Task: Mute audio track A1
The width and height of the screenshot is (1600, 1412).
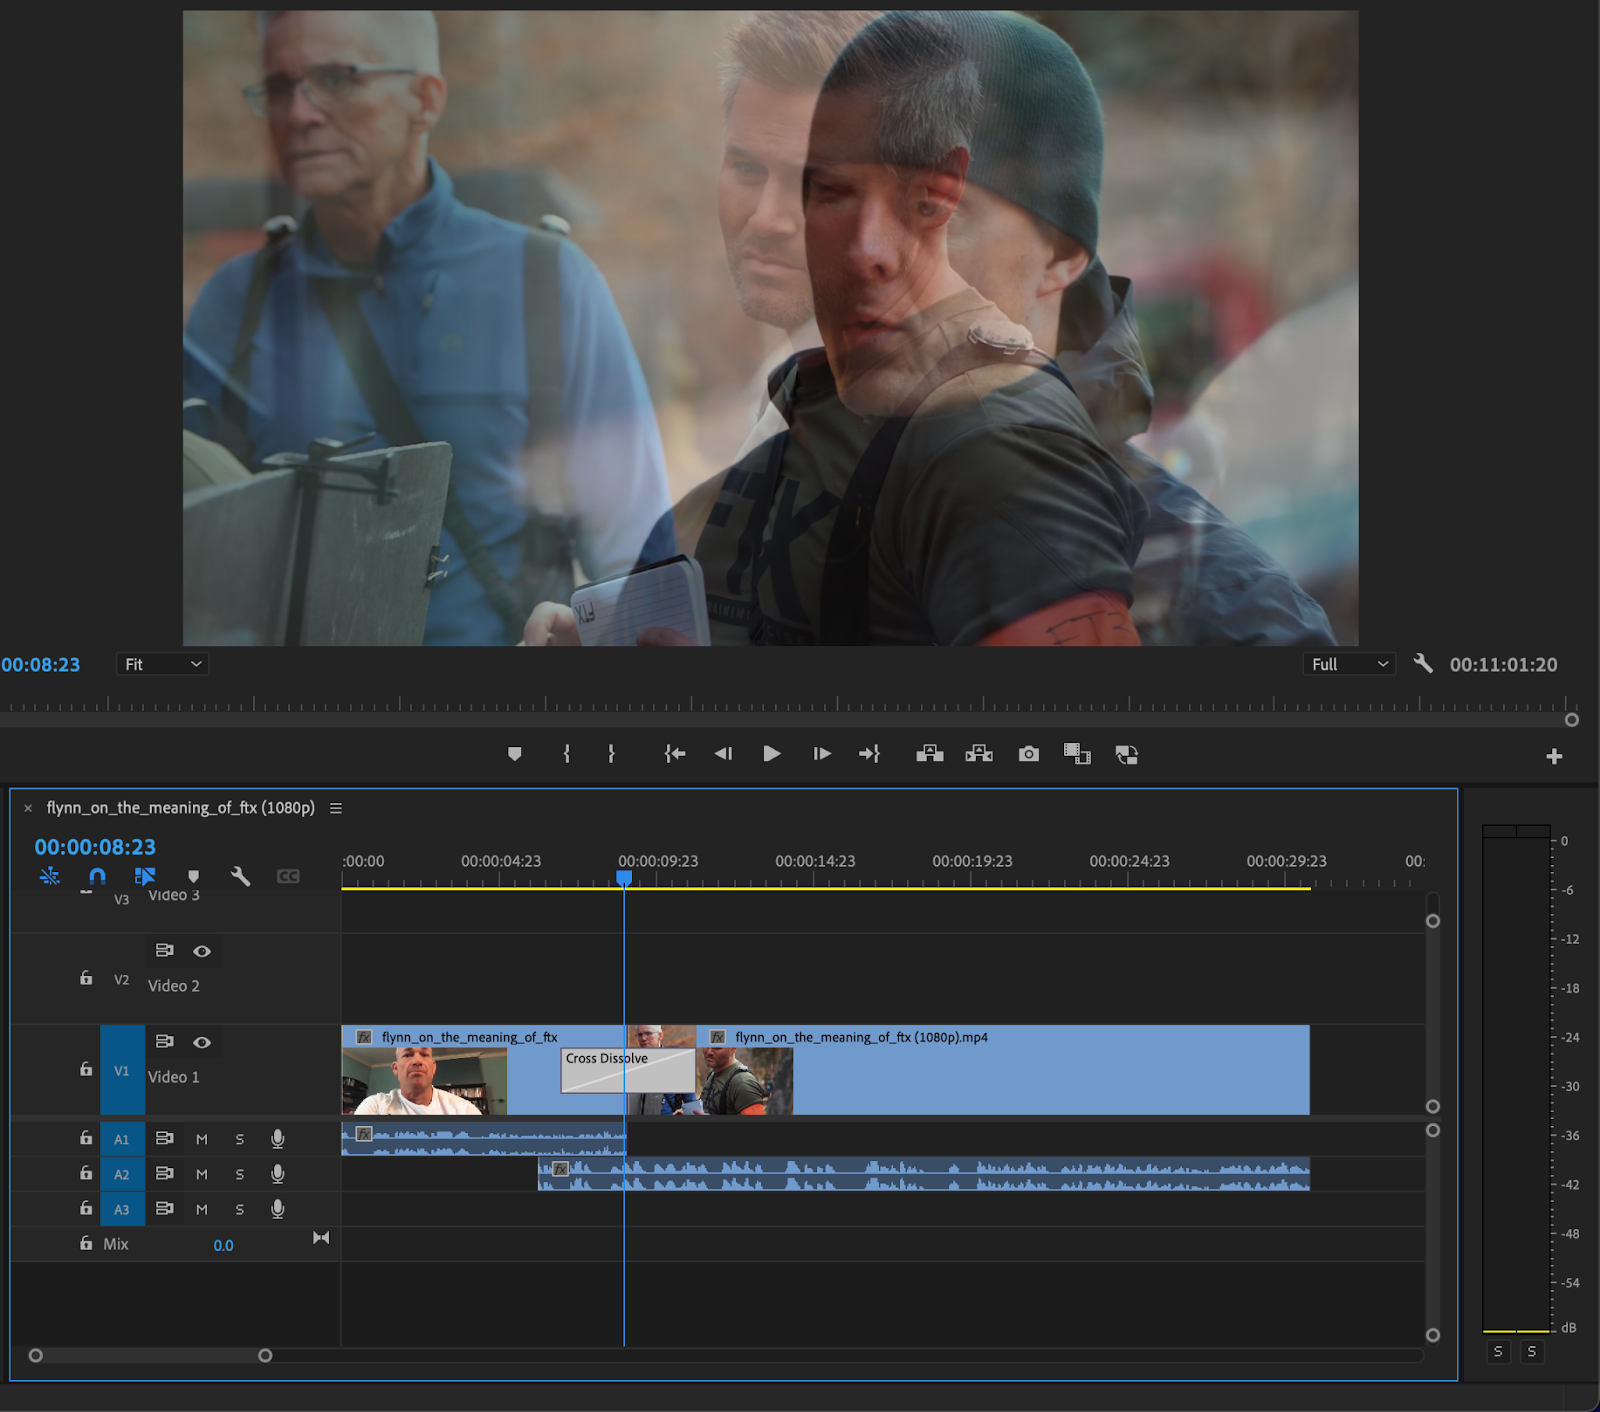Action: click(x=202, y=1139)
